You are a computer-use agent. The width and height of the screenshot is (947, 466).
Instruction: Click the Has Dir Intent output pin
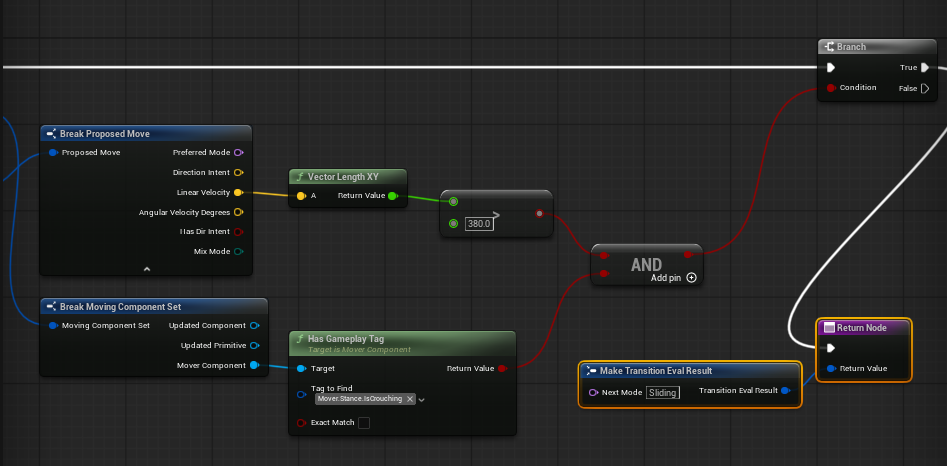tap(239, 232)
